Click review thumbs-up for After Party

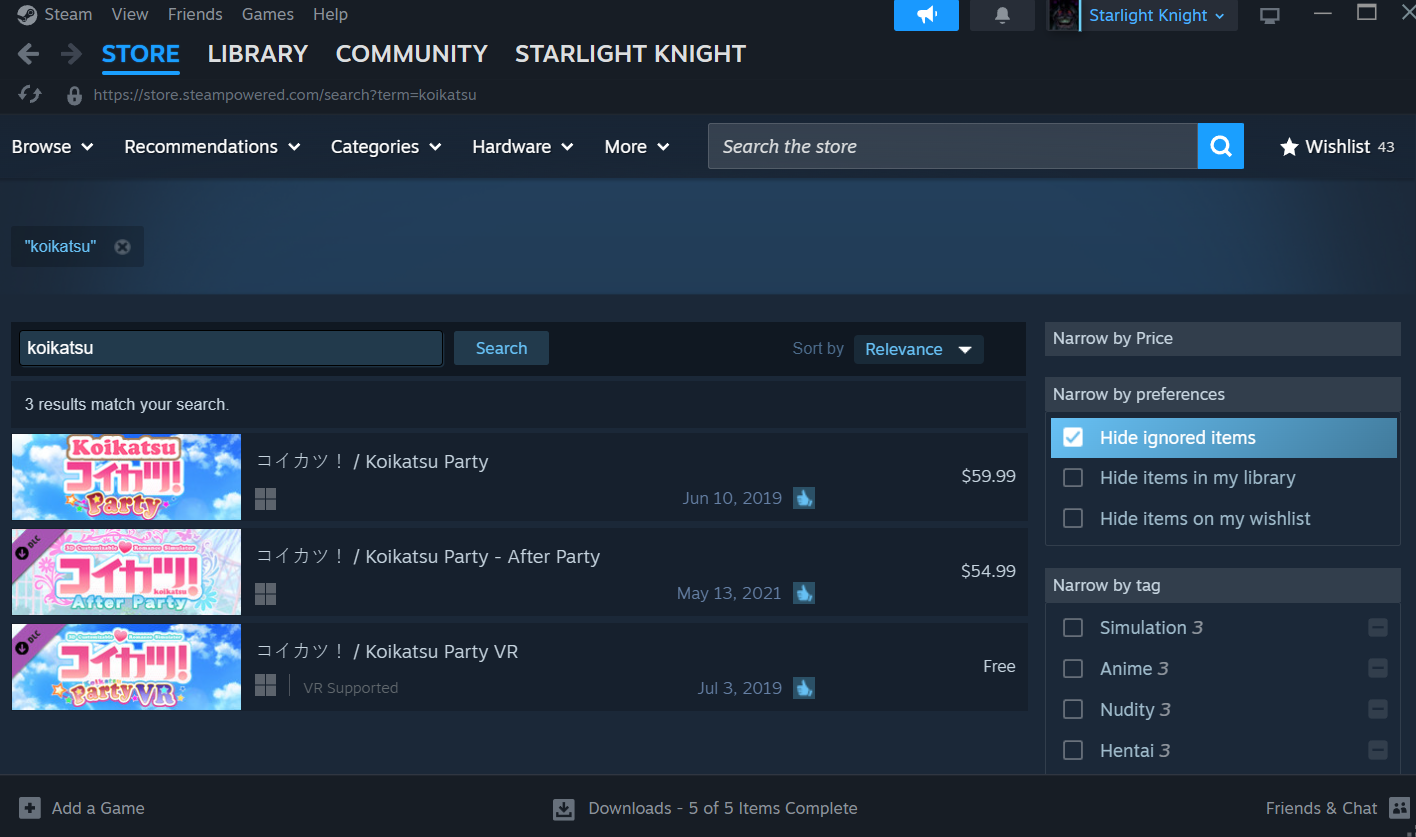click(804, 593)
